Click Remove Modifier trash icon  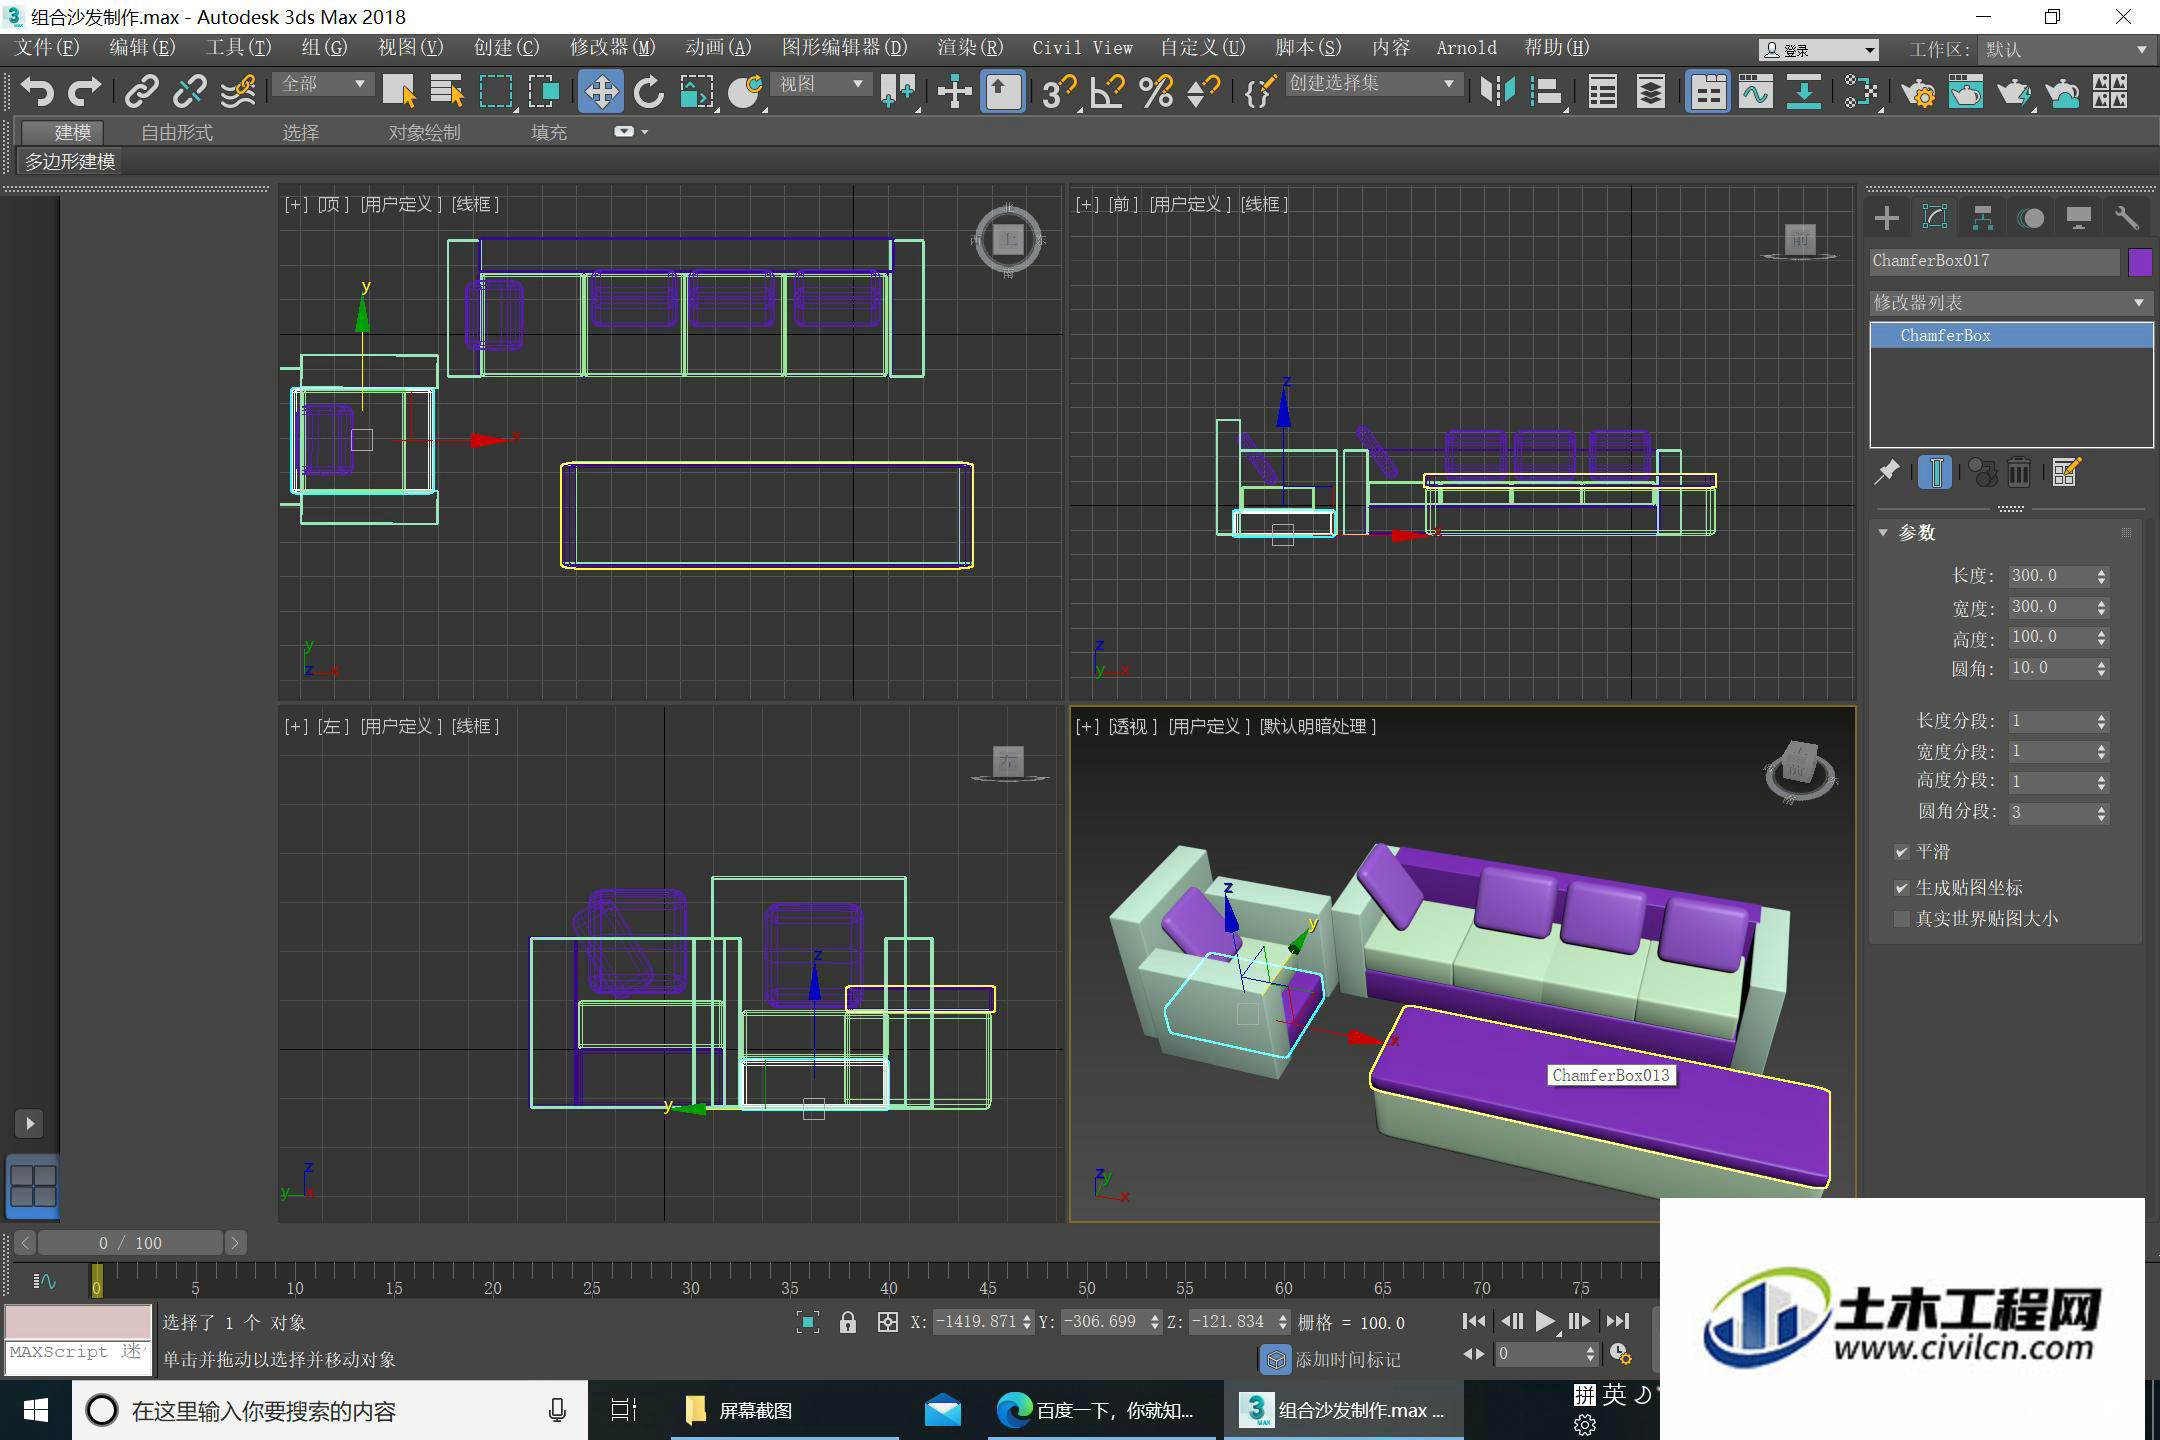click(x=2018, y=472)
